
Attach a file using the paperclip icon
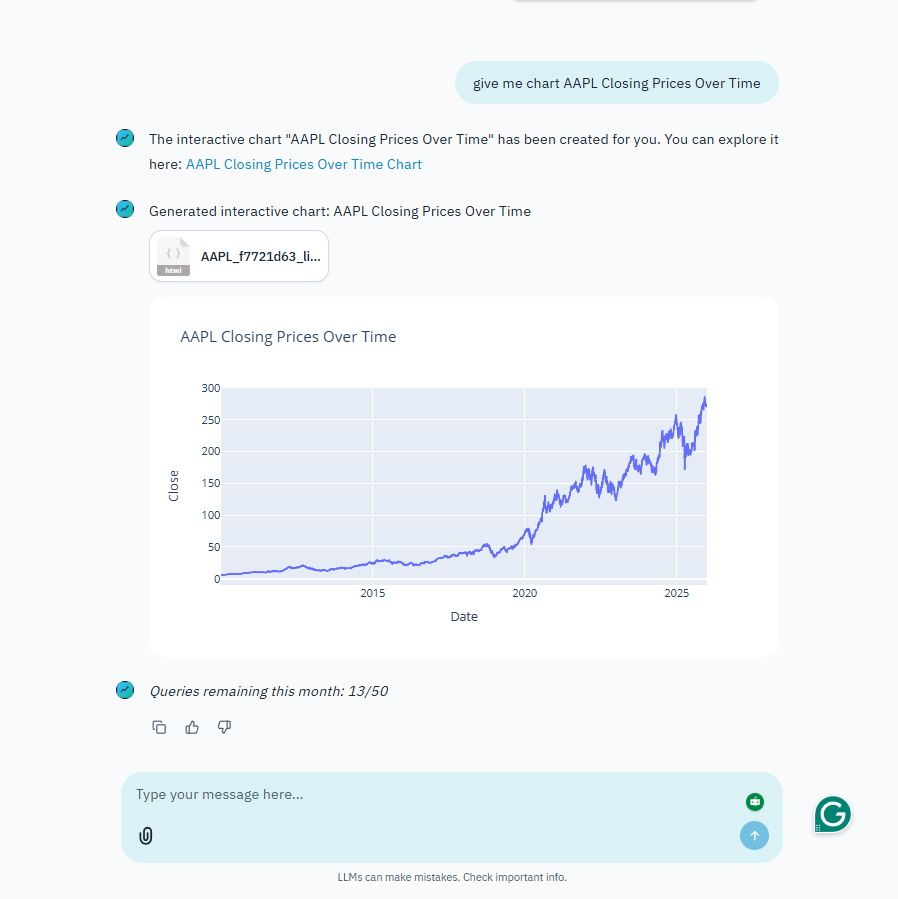146,835
